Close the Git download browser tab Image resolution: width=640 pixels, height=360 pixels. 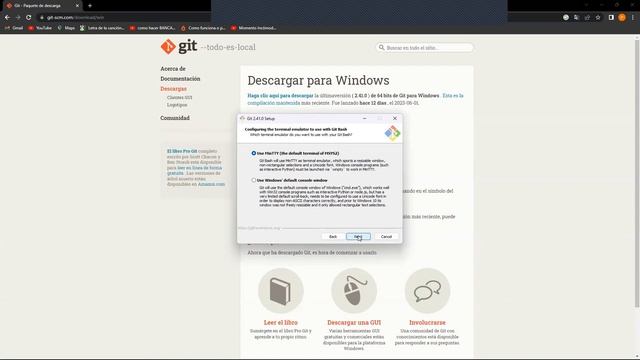pyautogui.click(x=77, y=6)
